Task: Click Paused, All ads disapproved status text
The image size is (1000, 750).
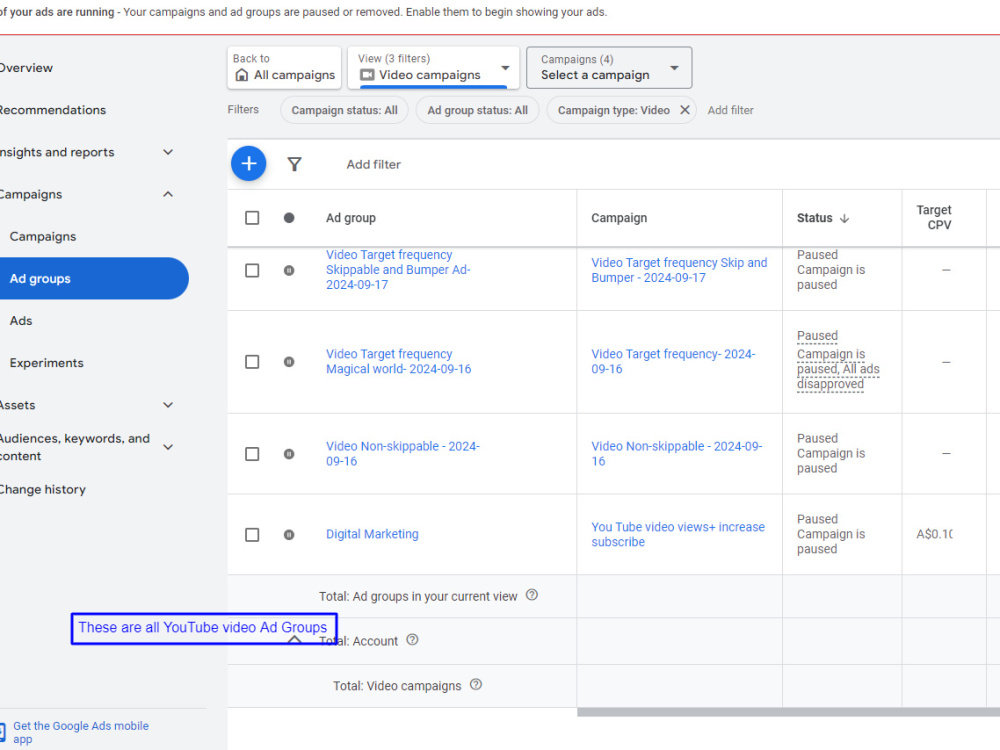Action: coord(837,360)
